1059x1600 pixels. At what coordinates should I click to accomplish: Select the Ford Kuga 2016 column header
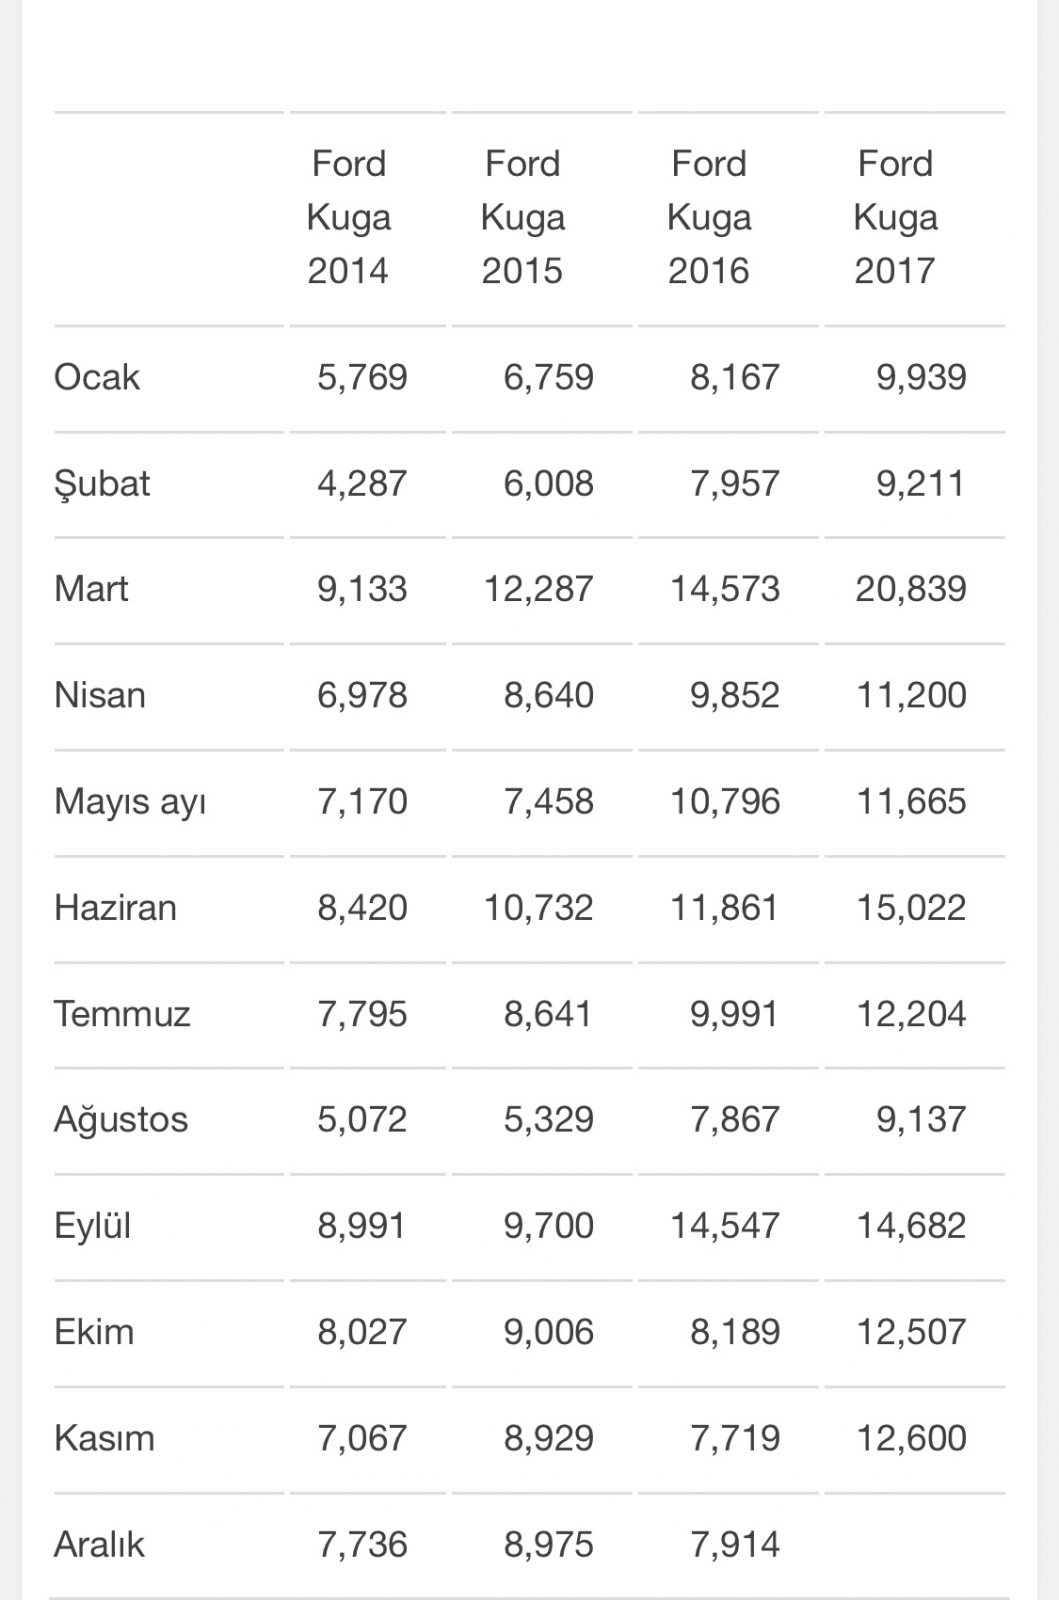[x=708, y=217]
